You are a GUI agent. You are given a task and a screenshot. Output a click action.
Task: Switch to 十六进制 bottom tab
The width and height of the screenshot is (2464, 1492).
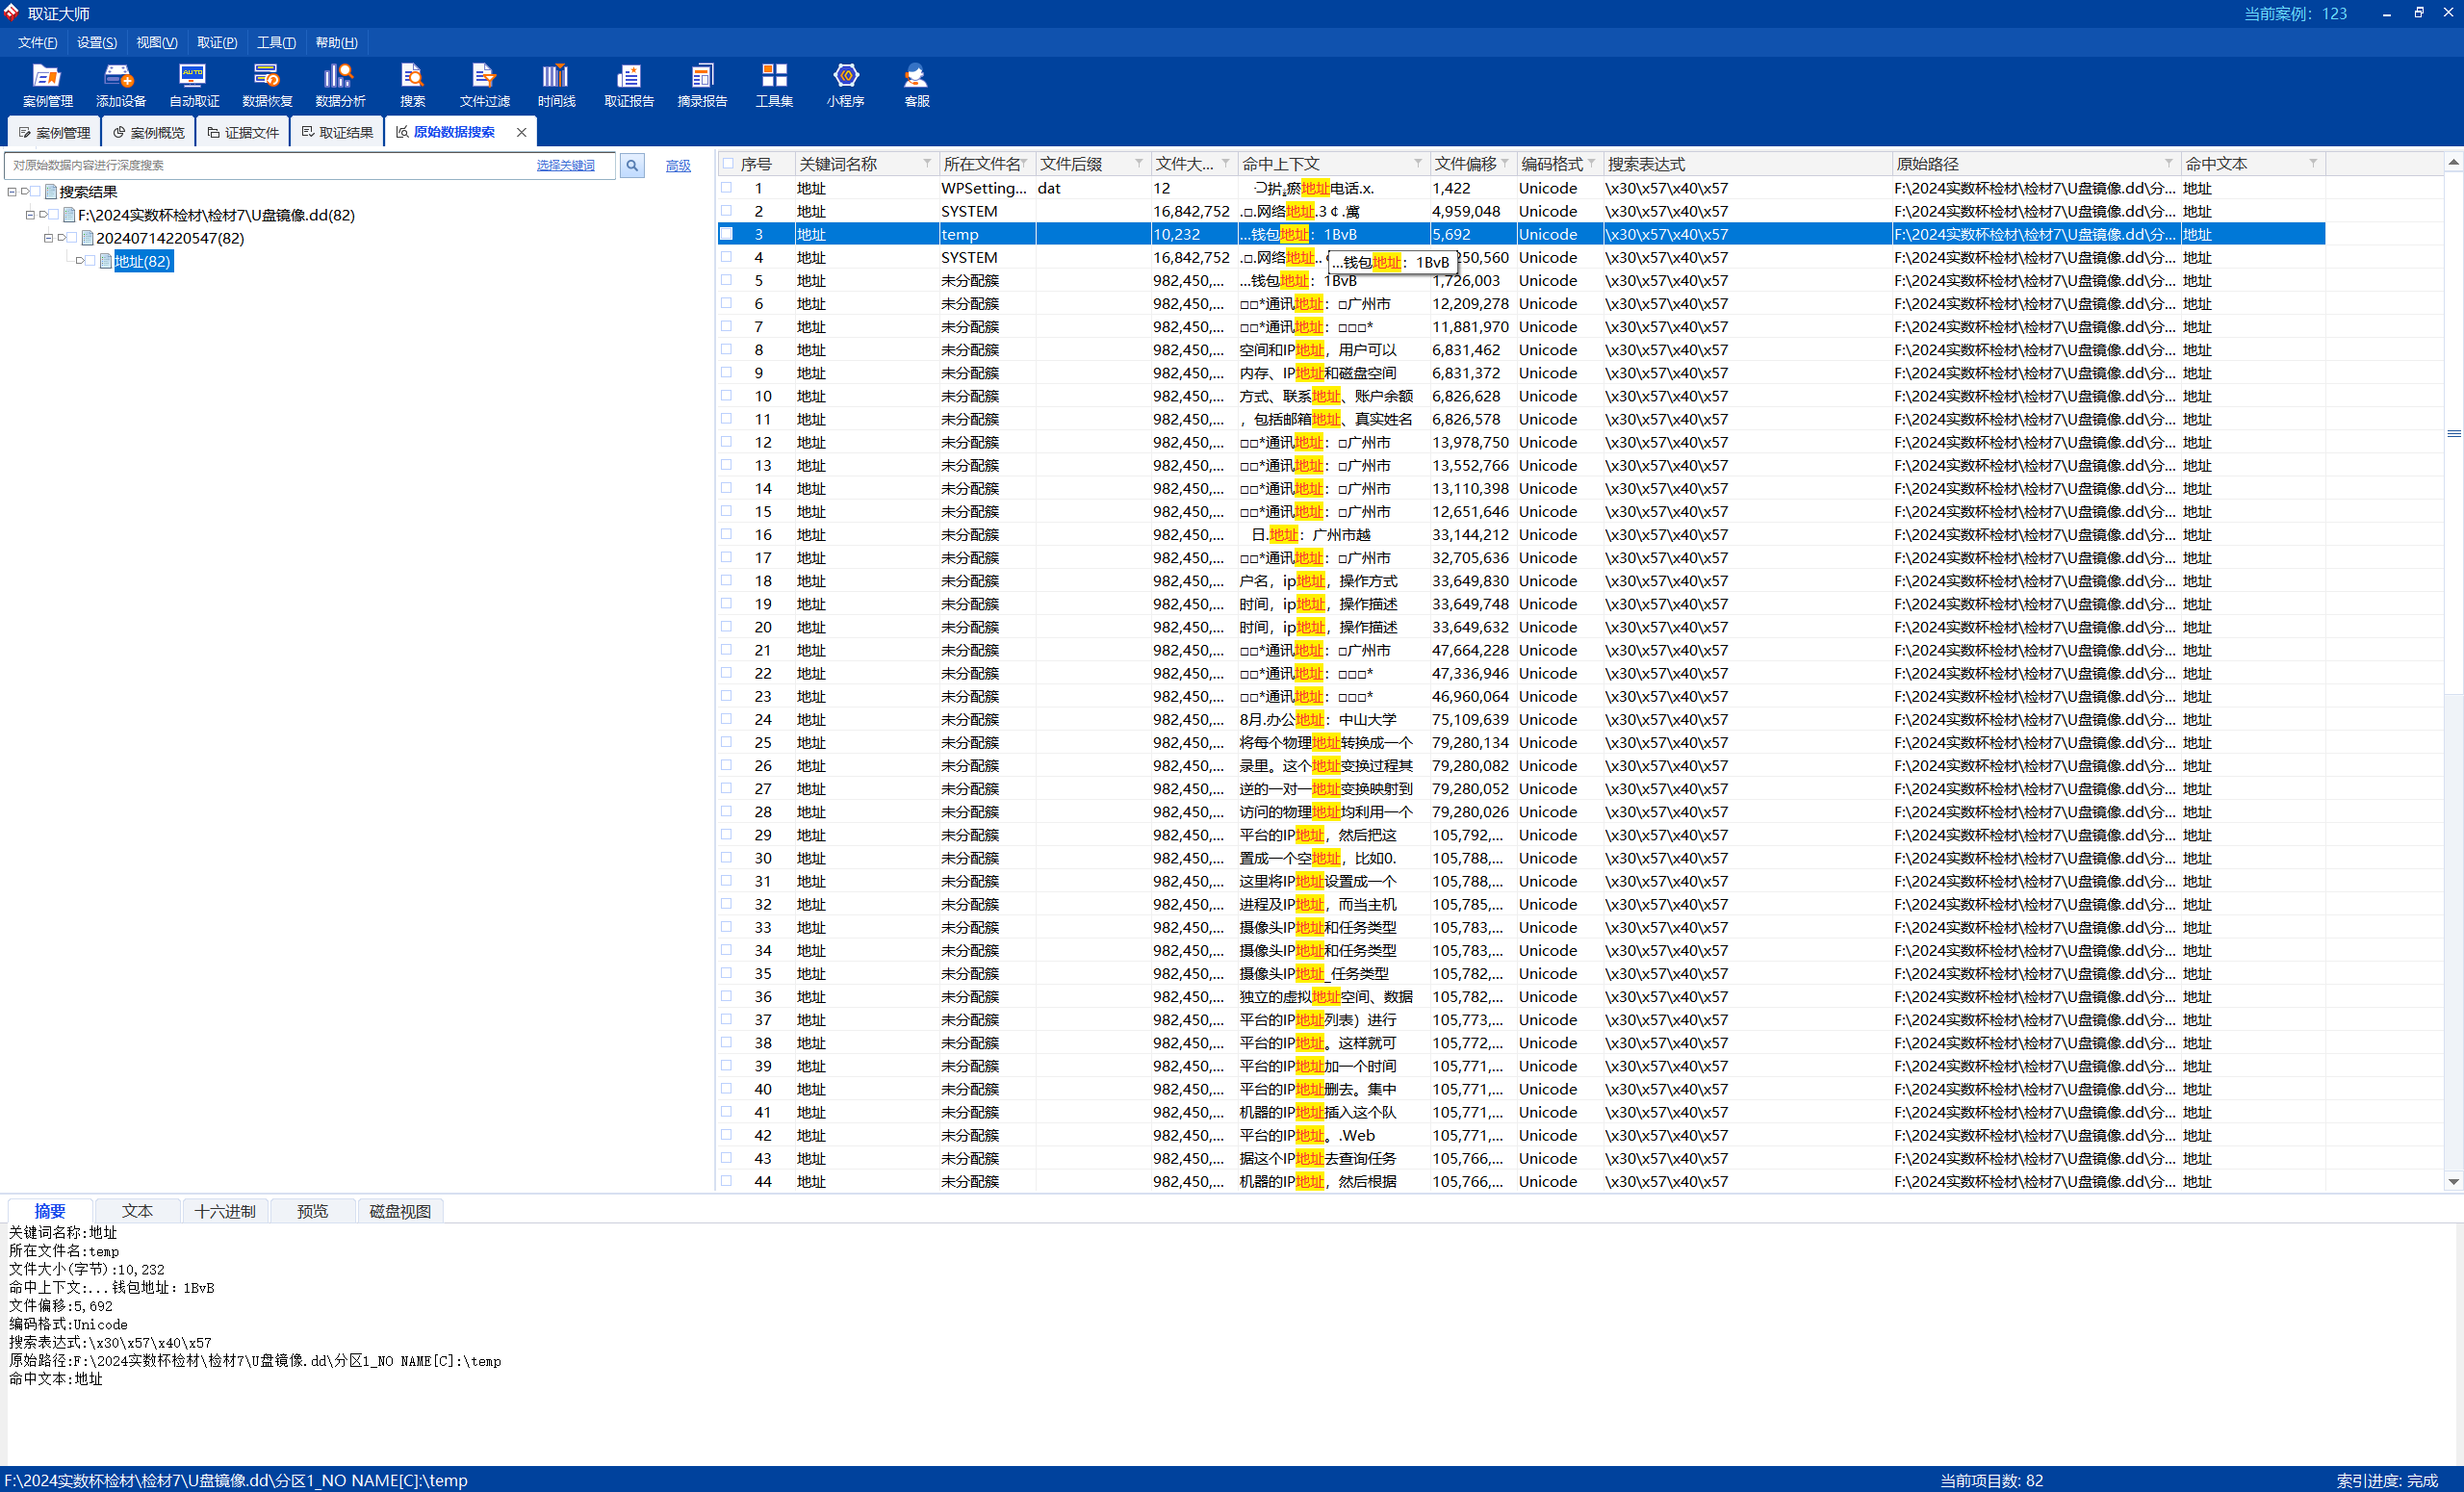point(225,1211)
